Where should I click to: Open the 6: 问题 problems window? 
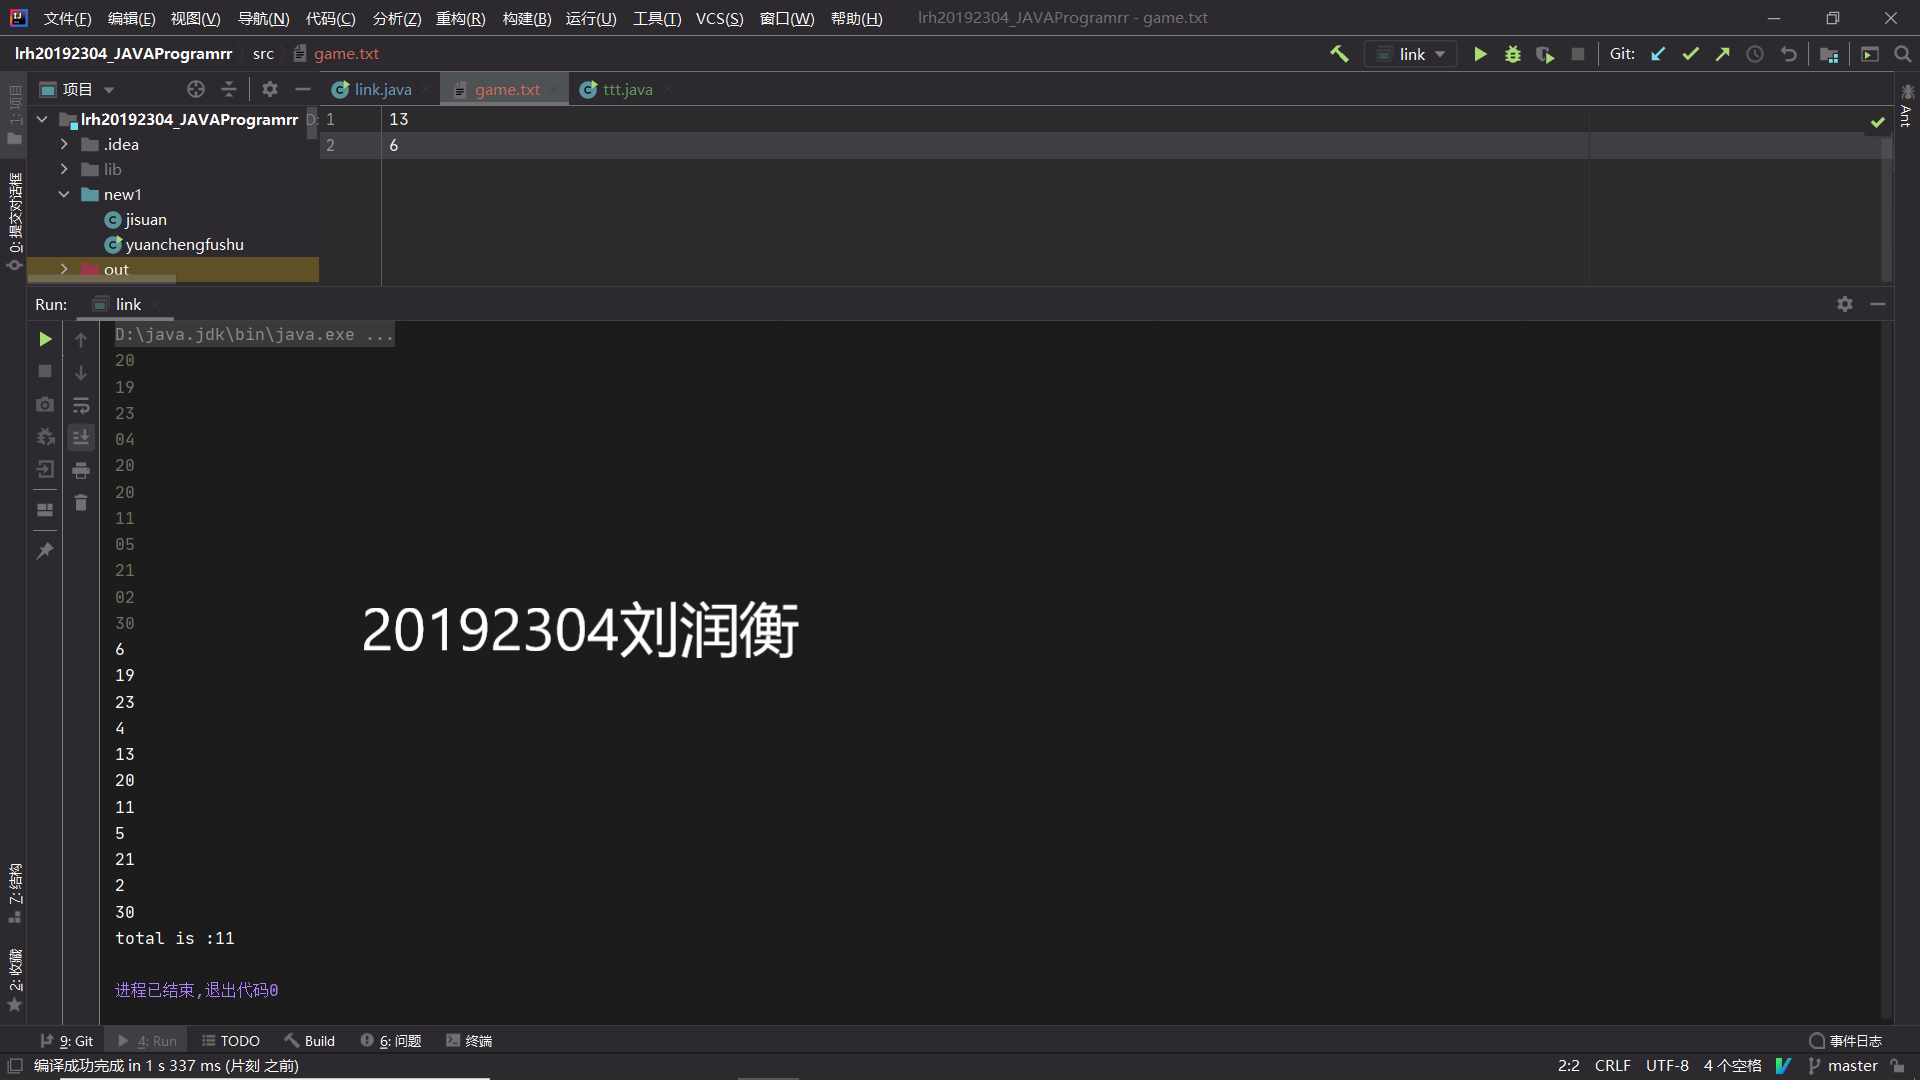[391, 1040]
